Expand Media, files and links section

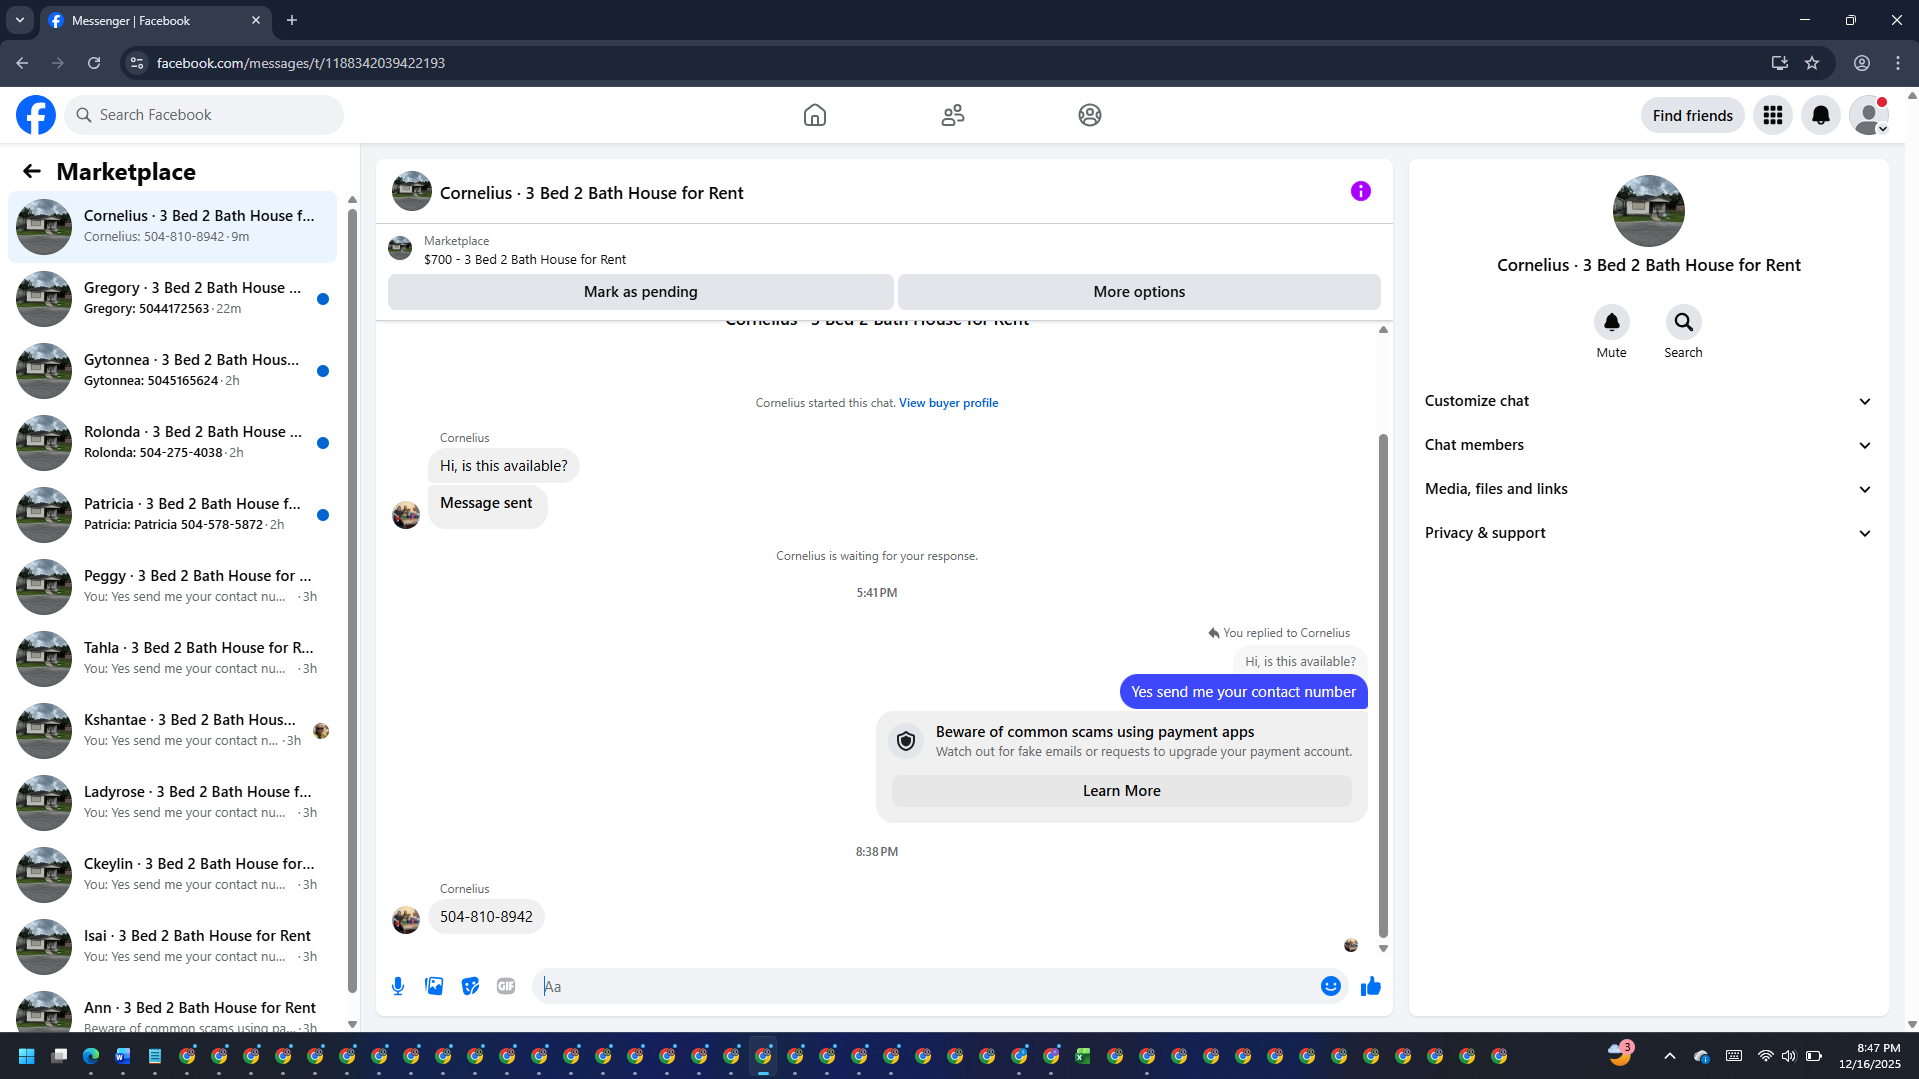click(1648, 489)
